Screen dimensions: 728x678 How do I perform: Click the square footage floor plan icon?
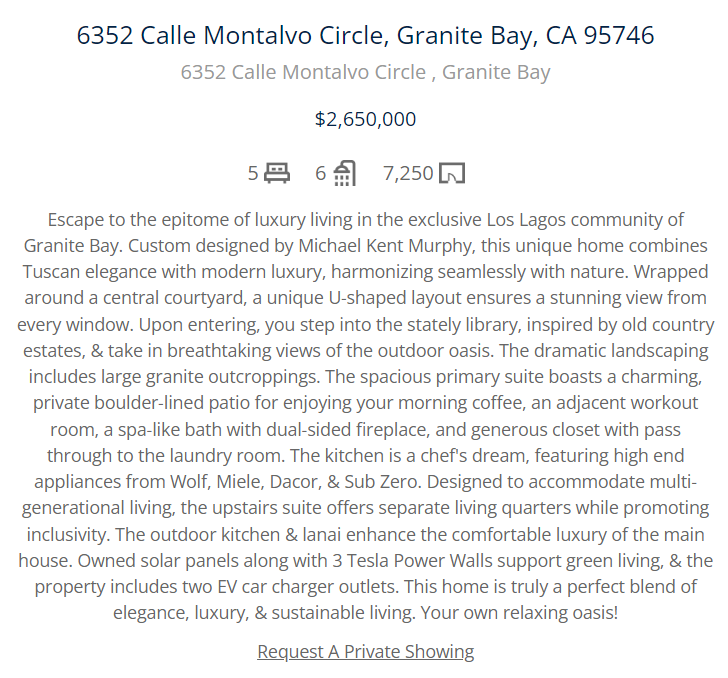coord(452,173)
